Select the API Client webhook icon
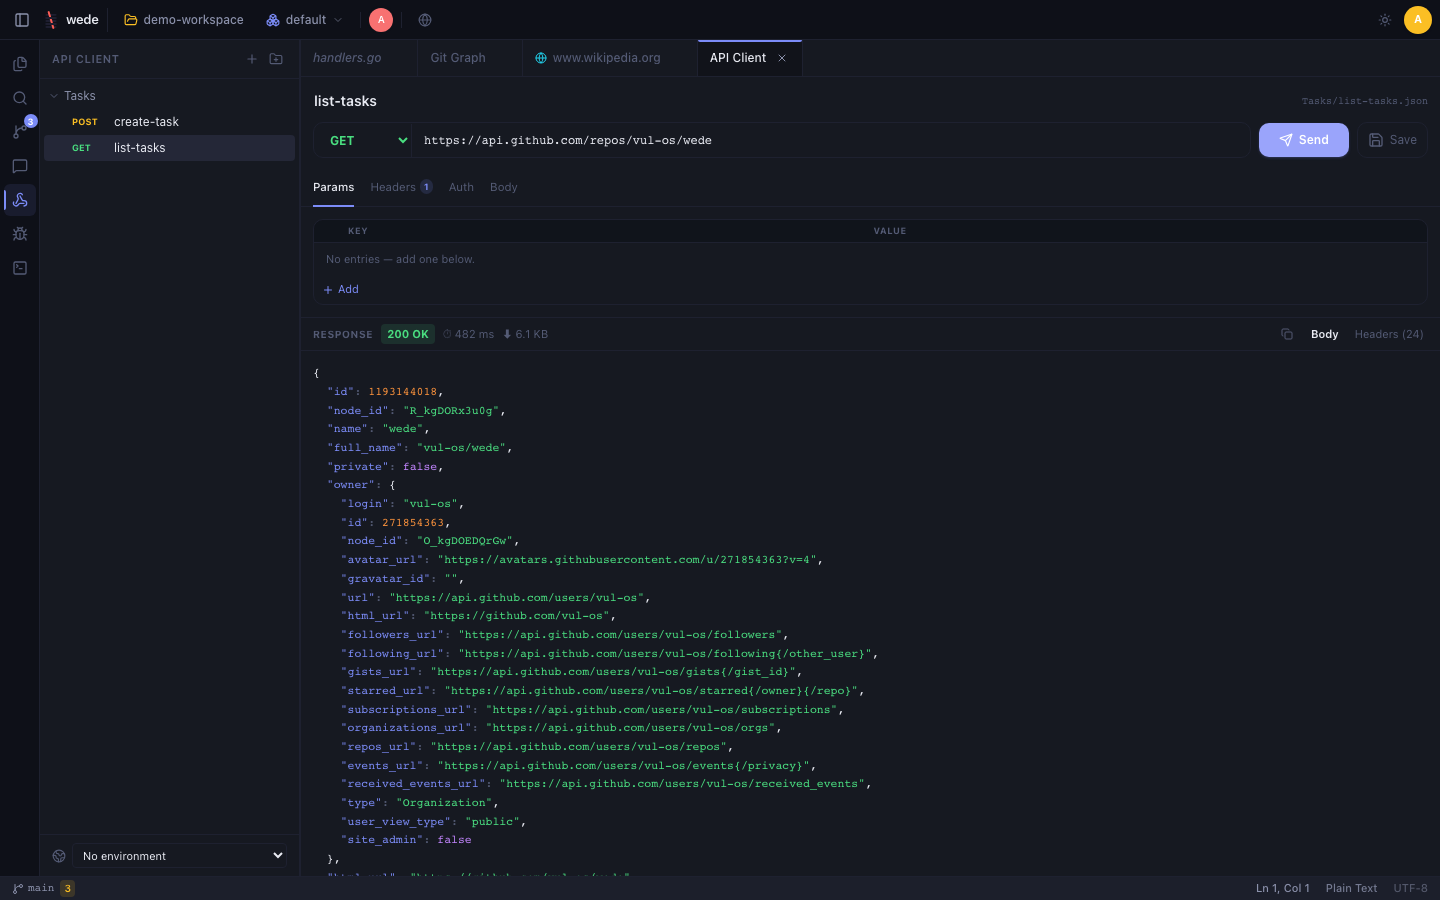The height and width of the screenshot is (900, 1440). coord(20,200)
